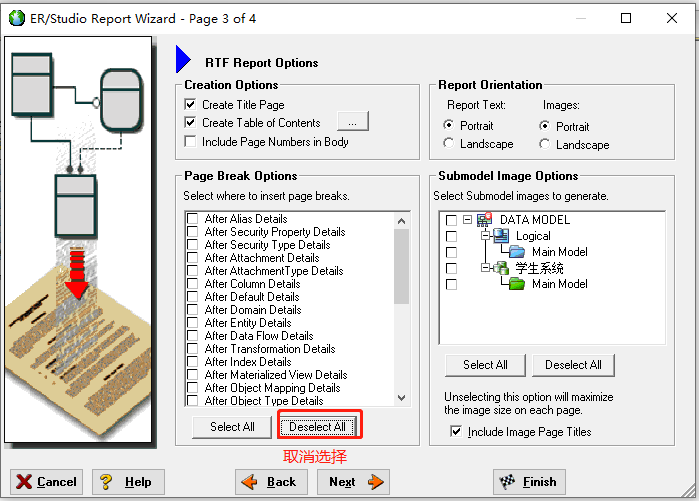
Task: Check After Attachment Details
Action: click(x=193, y=257)
